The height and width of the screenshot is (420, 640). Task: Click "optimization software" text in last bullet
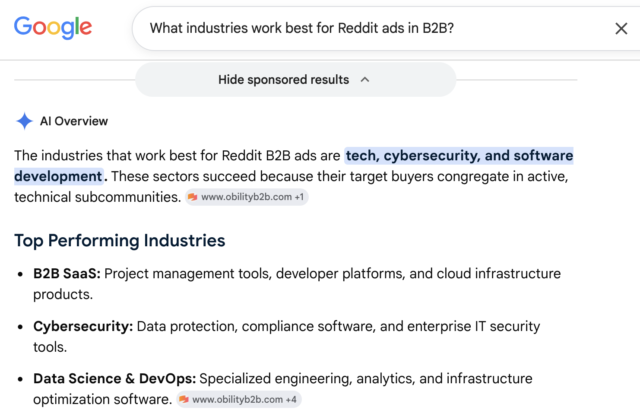102,399
